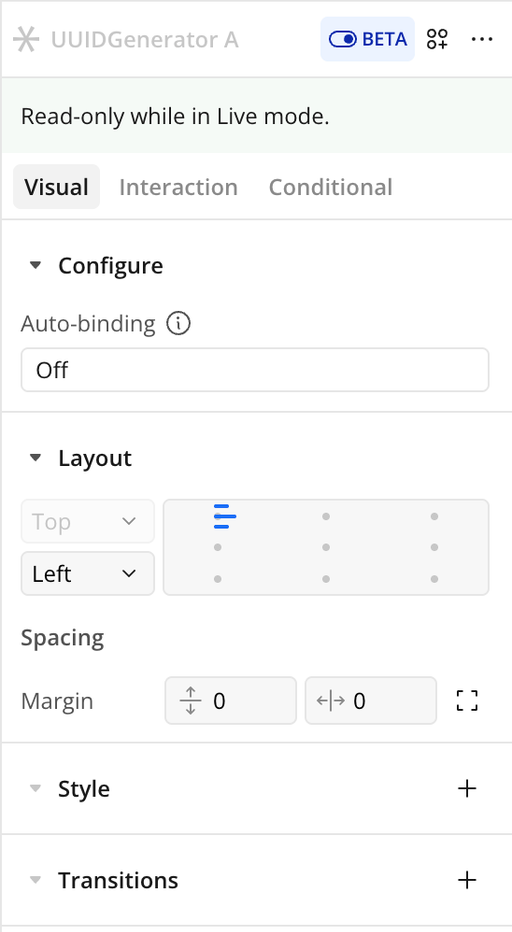Select center-center alignment dot in grid
This screenshot has width=512, height=932.
[x=326, y=547]
